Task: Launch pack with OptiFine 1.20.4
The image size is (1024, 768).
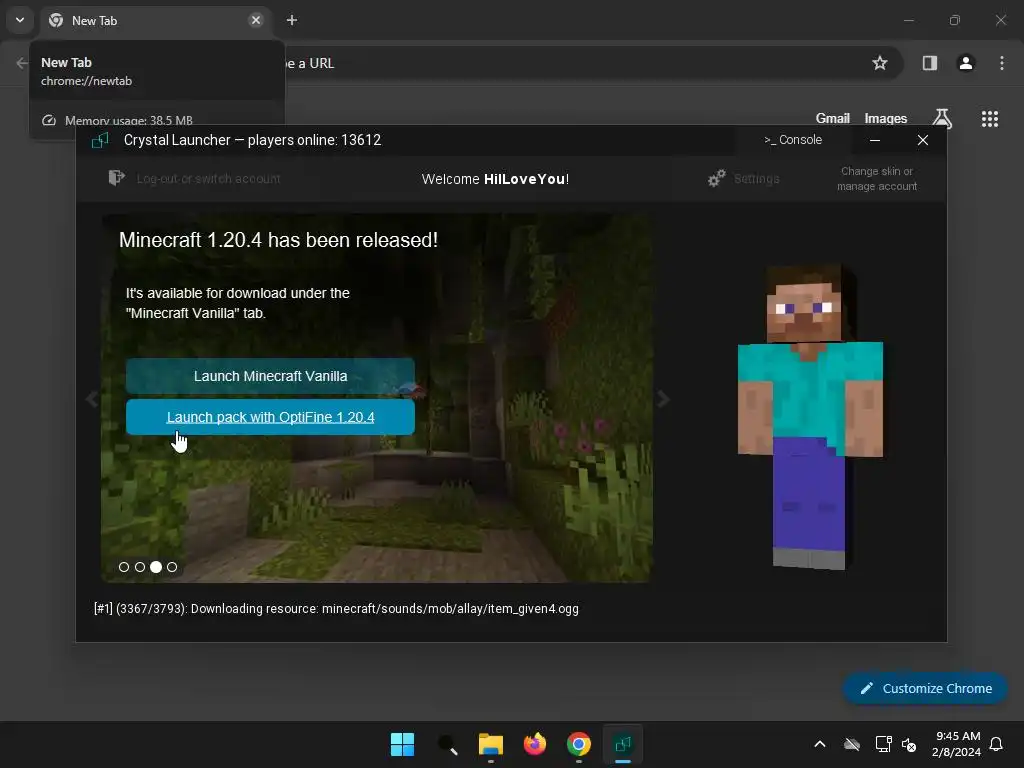Action: coord(270,417)
